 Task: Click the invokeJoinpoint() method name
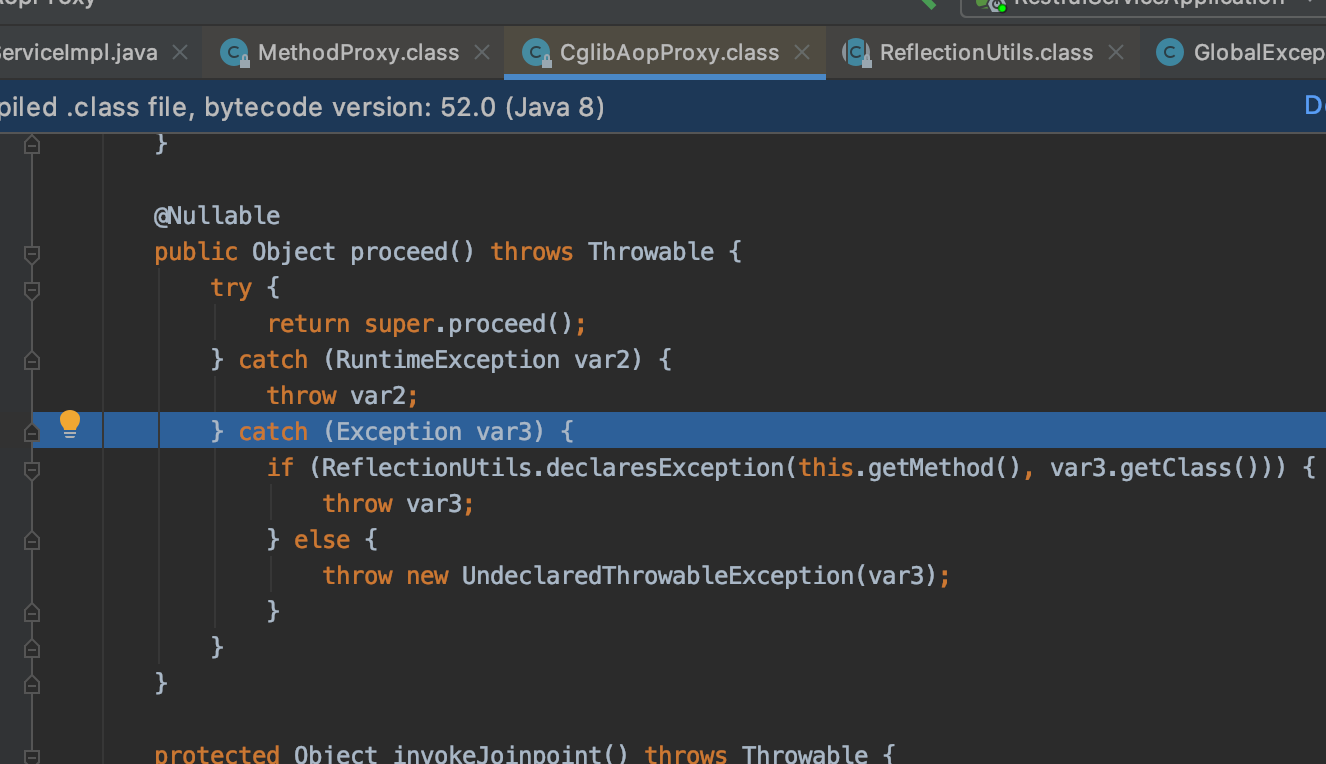pyautogui.click(x=512, y=754)
